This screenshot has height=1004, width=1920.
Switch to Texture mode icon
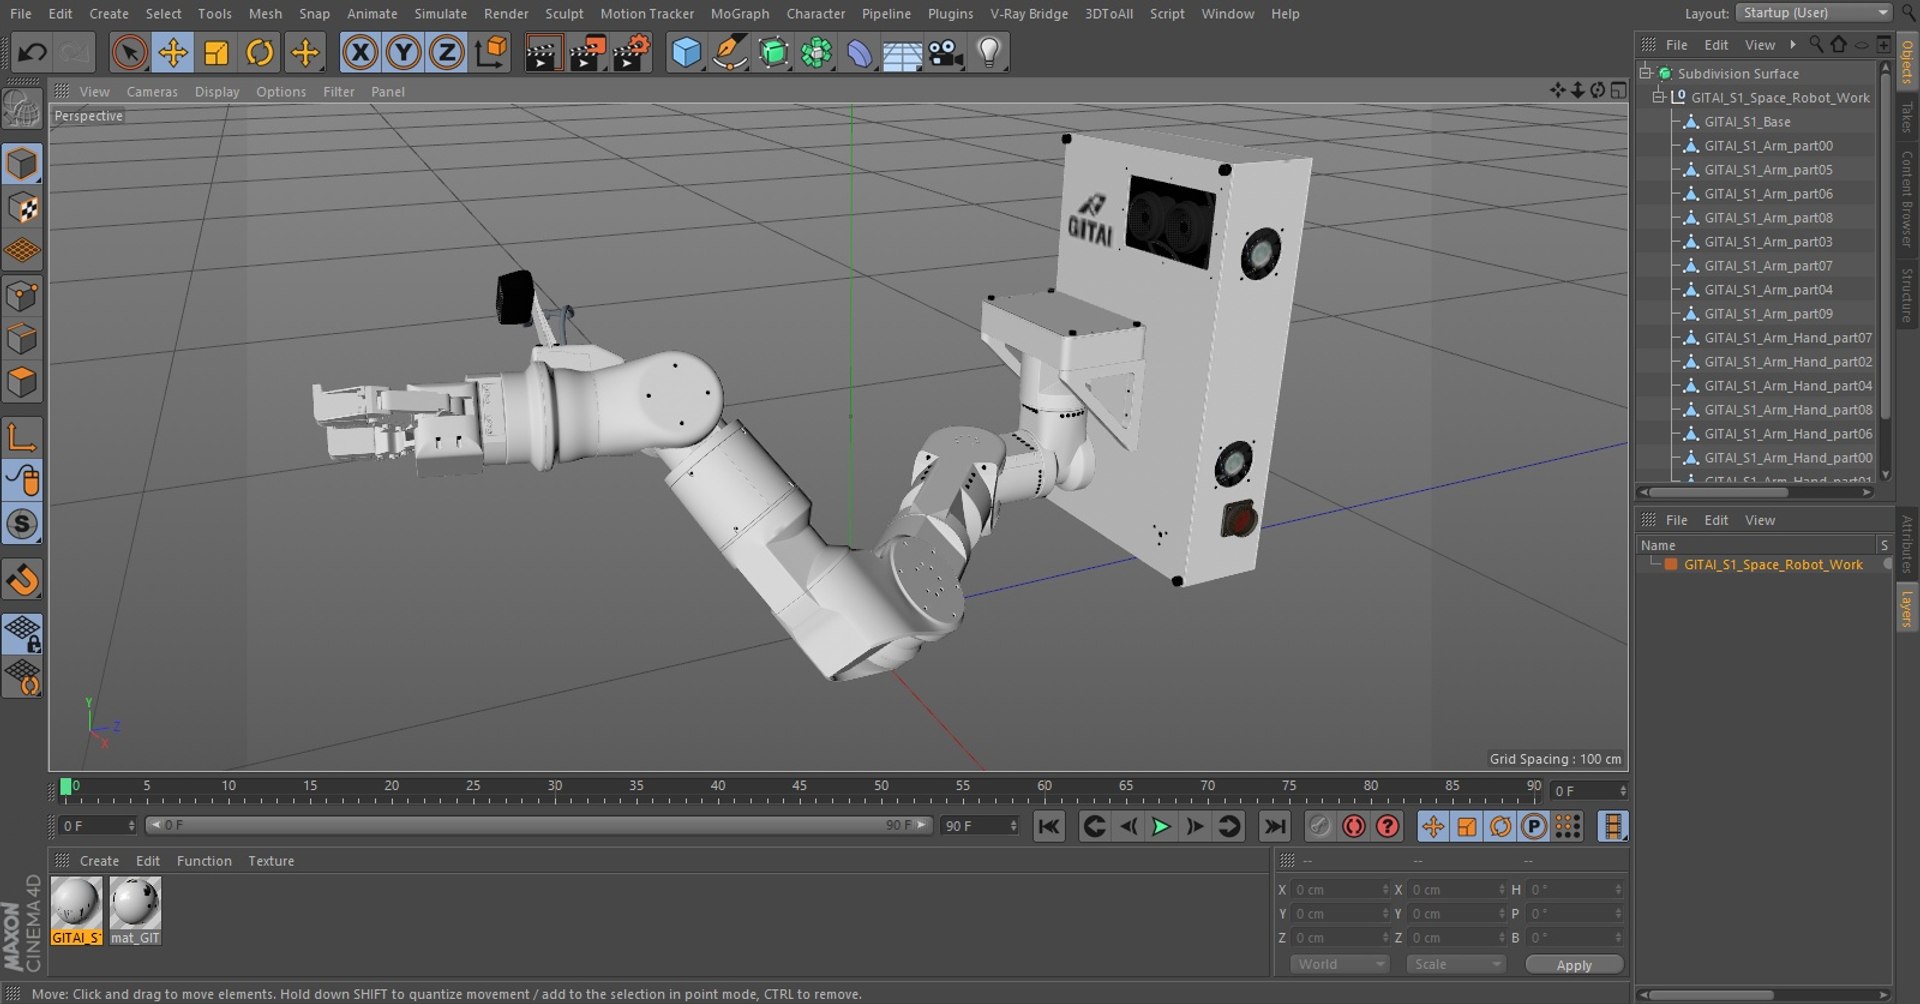[x=22, y=208]
